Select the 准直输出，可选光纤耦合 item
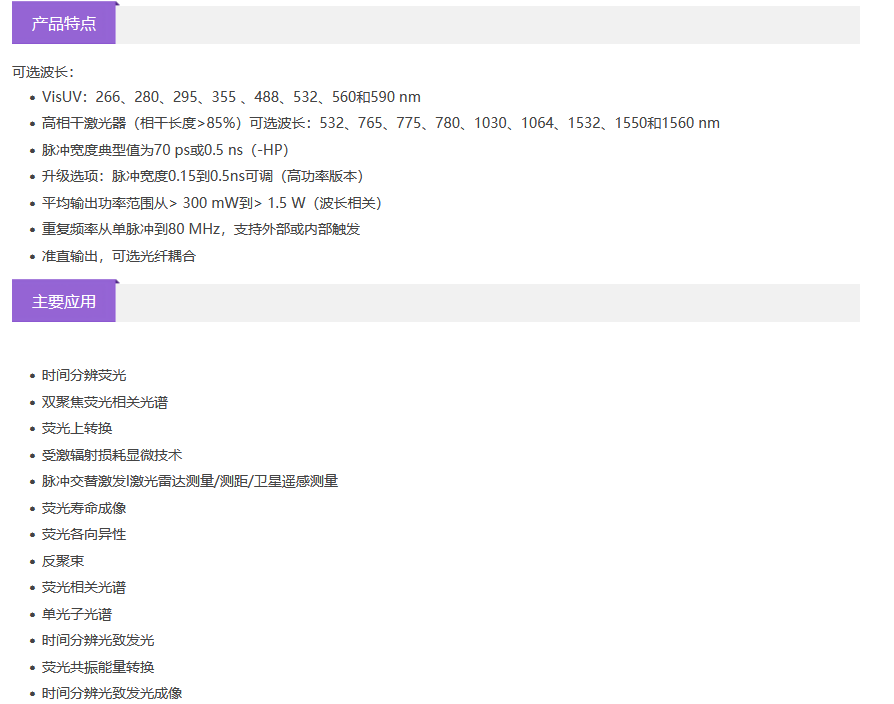Screen dimensions: 894x704 point(119,256)
